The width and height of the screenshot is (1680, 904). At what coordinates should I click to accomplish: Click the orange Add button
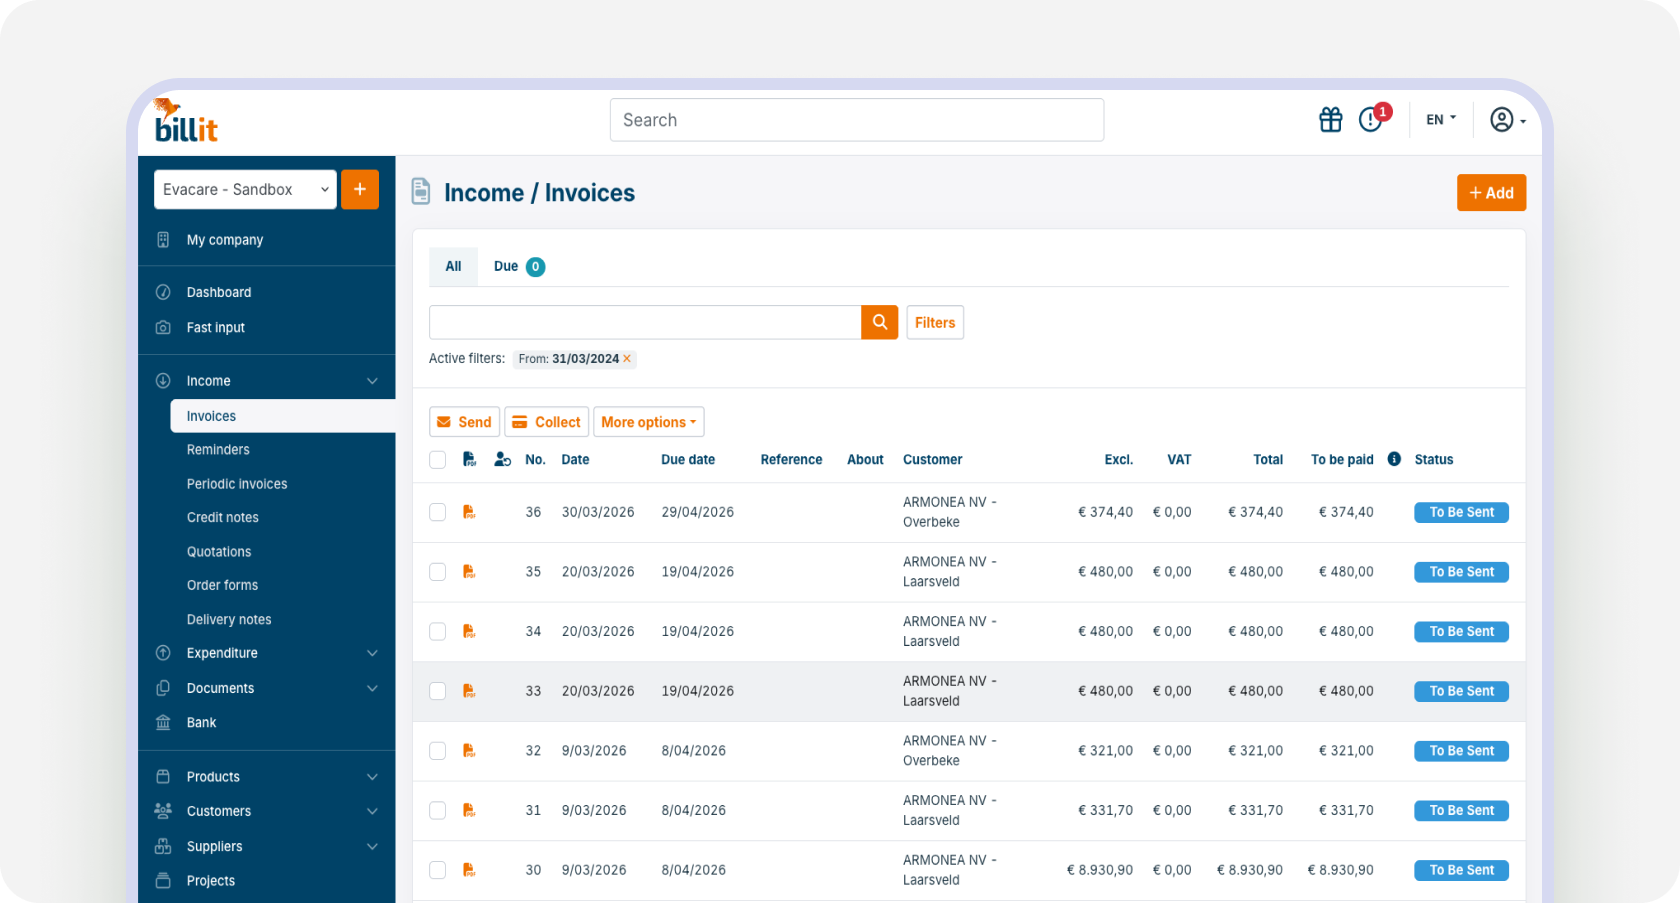click(1491, 193)
